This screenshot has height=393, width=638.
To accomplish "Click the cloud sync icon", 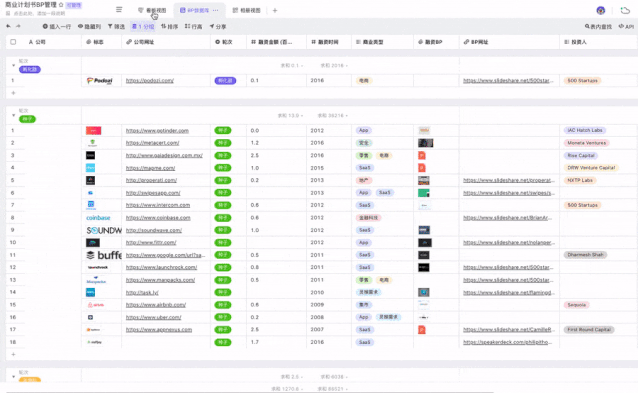I will coord(625,11).
